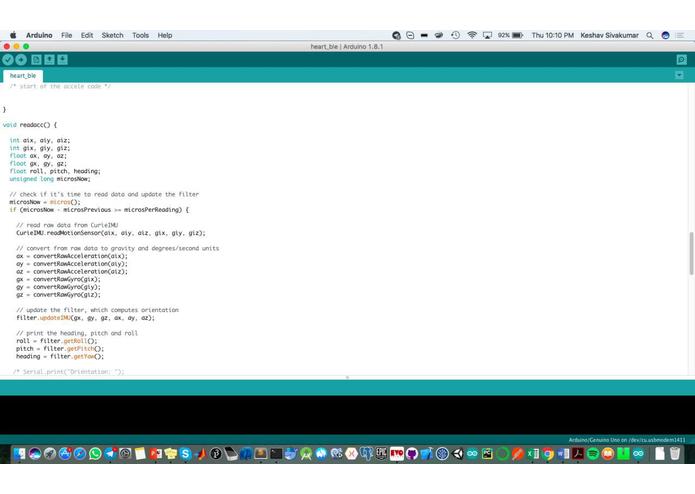695x494 pixels.
Task: Open Spotlight search magnifier
Action: (x=650, y=35)
